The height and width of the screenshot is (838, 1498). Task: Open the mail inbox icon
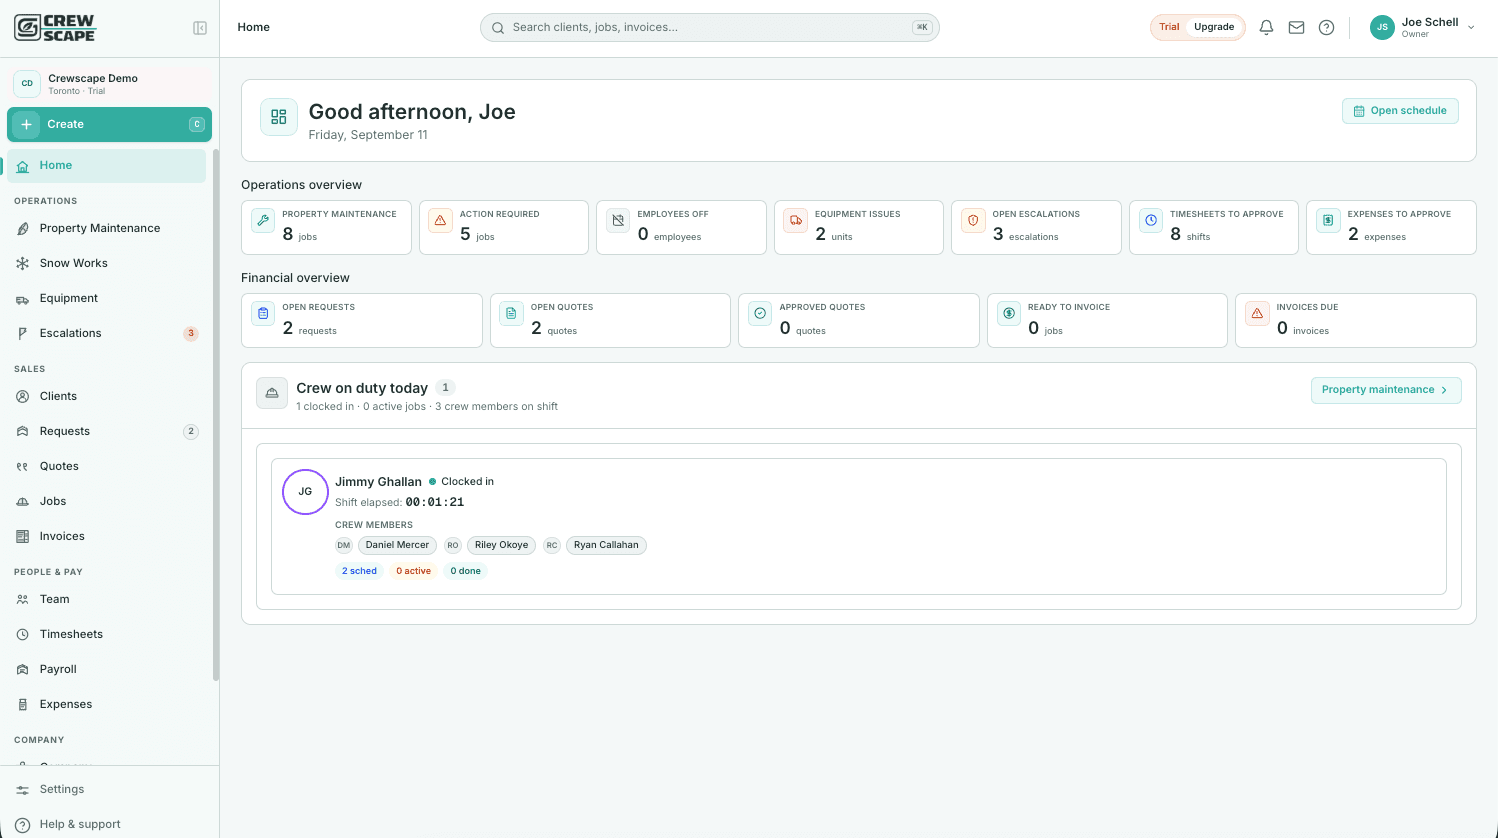(x=1296, y=27)
